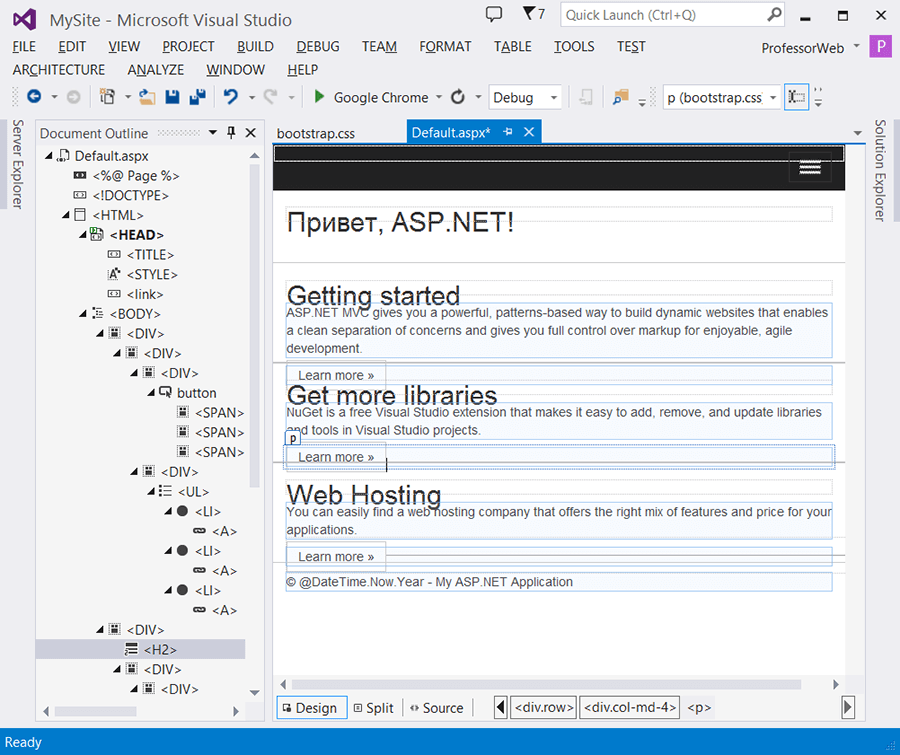Close the Document Outline panel

[x=251, y=133]
